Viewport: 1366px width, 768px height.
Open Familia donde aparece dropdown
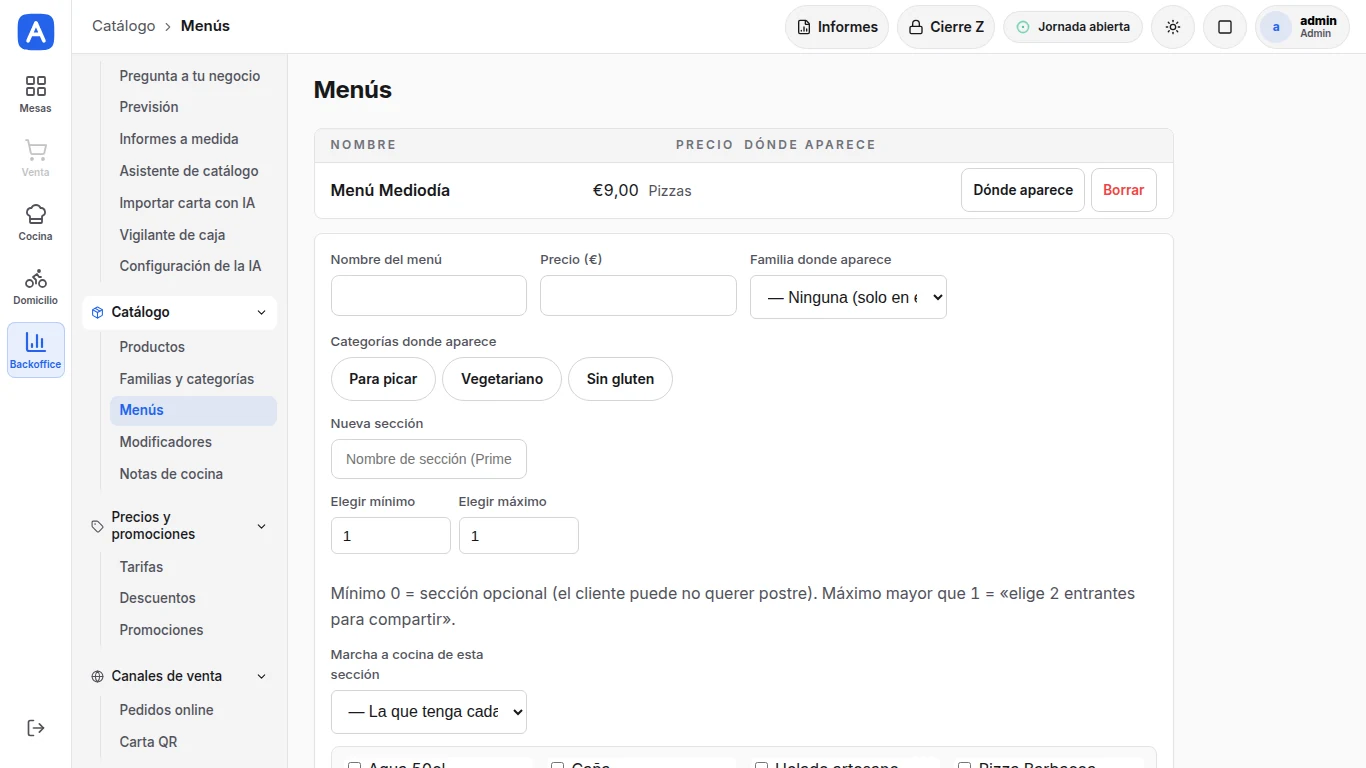click(848, 297)
